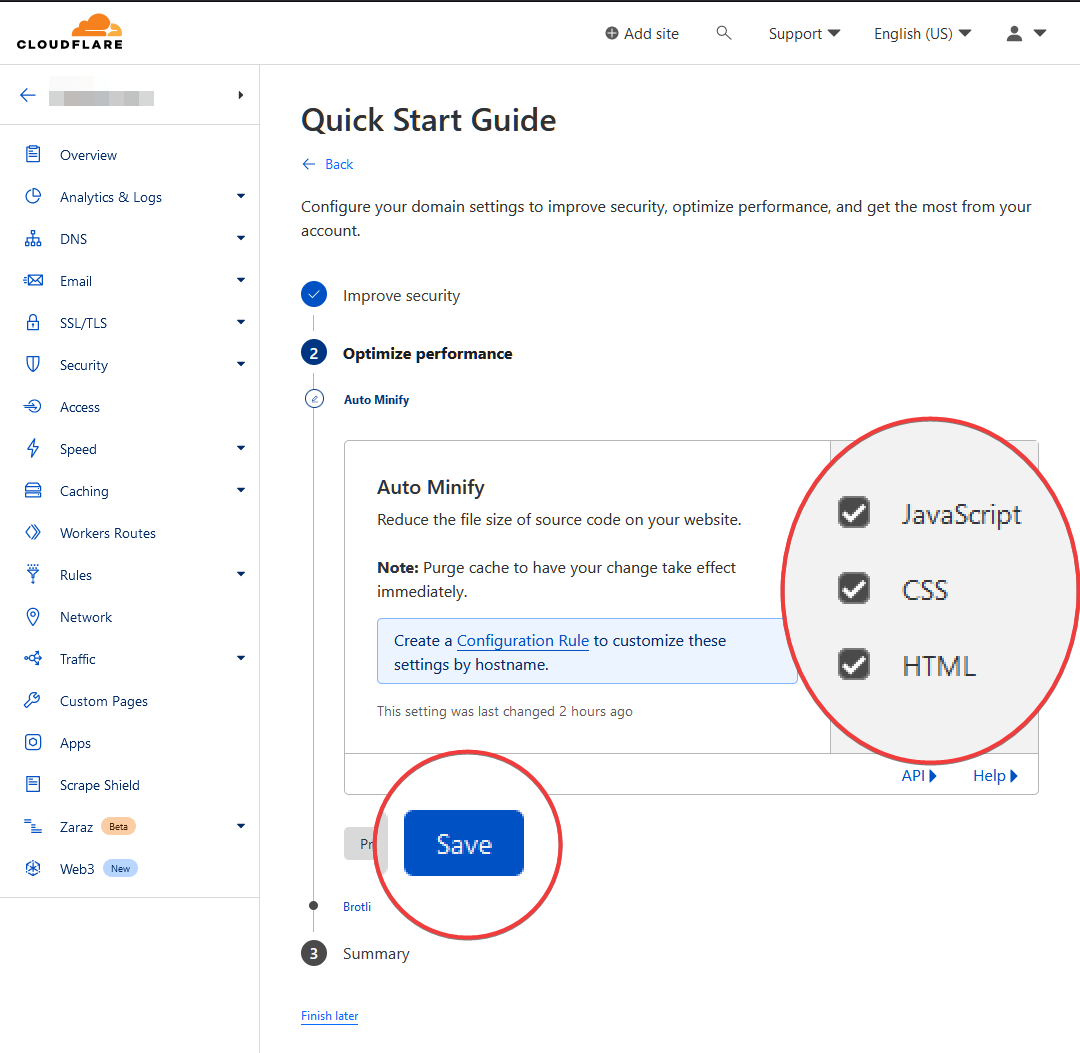
Task: Expand the DNS submenu arrow
Action: click(x=240, y=238)
